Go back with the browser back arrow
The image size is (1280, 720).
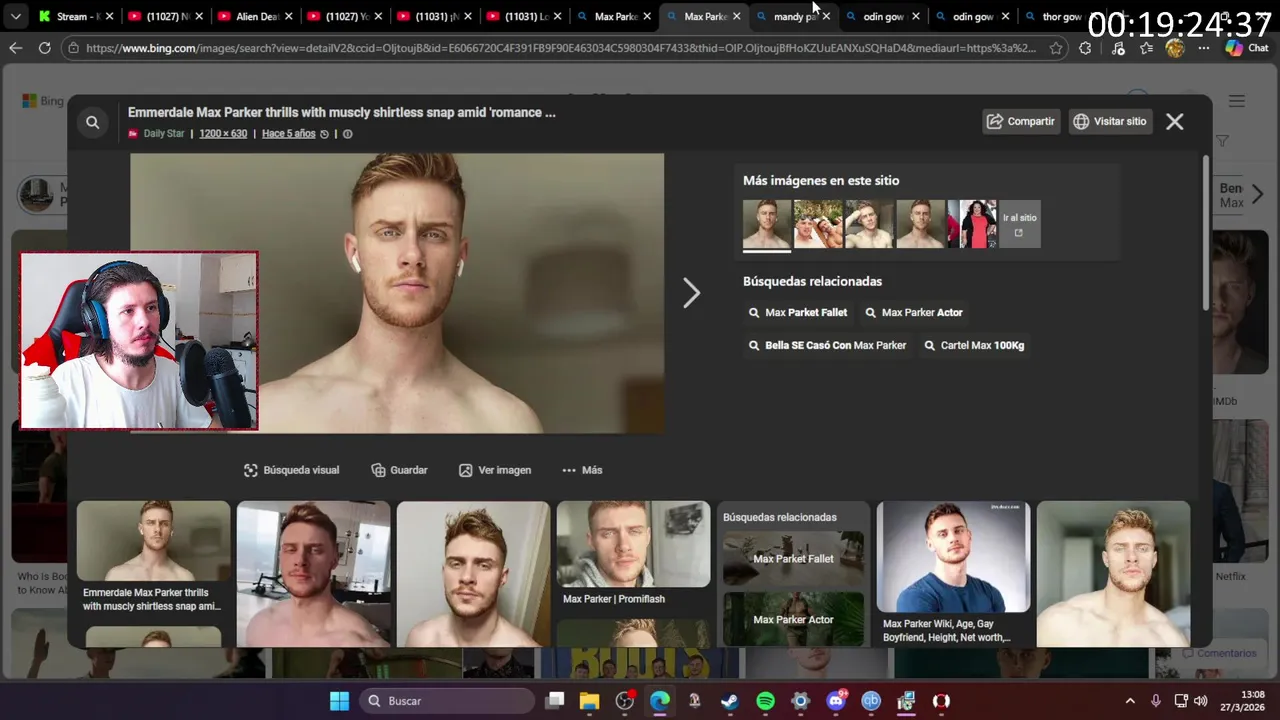(x=15, y=48)
